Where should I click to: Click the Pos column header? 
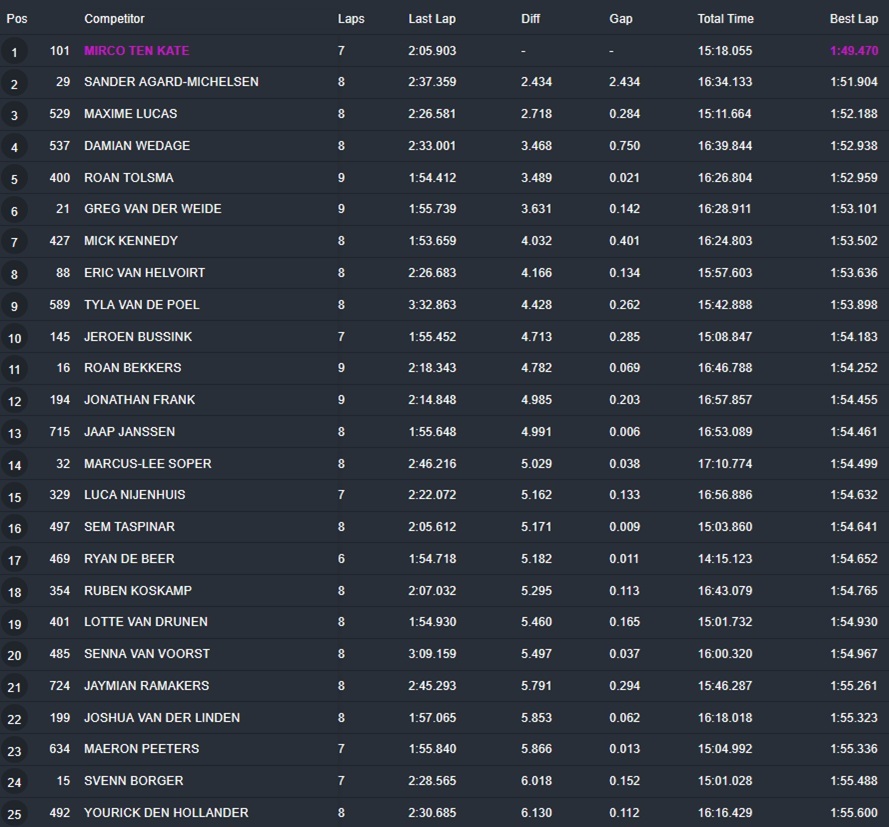(x=17, y=19)
